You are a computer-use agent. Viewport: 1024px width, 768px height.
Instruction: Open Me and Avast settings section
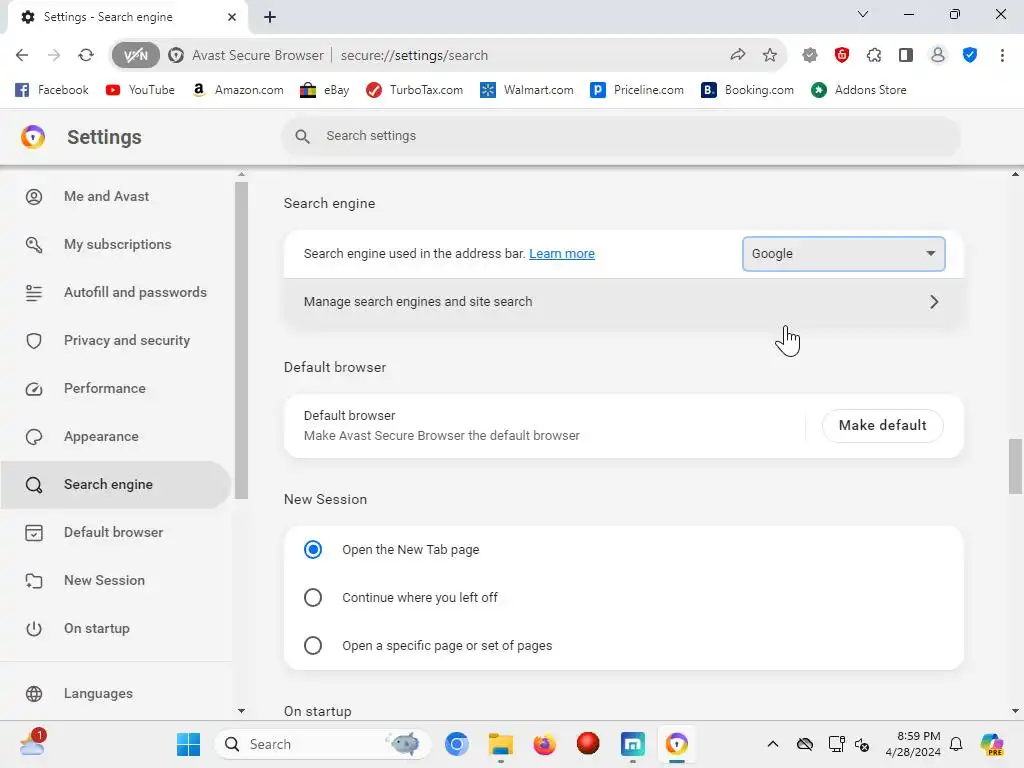[116, 197]
